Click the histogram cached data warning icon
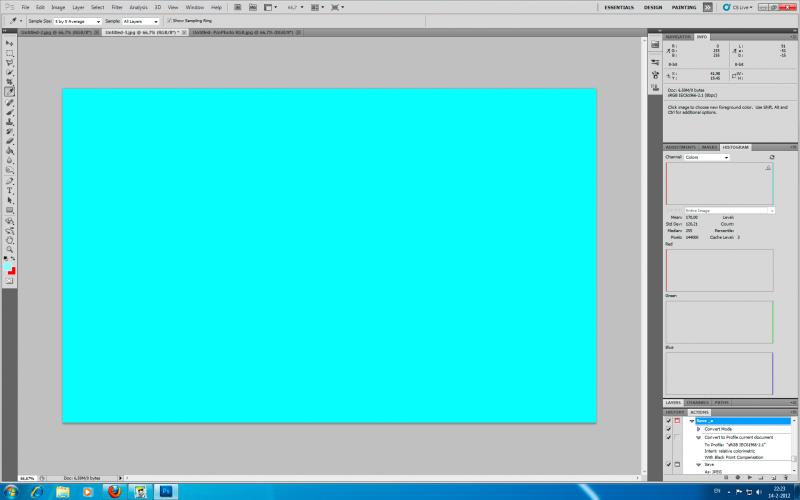The width and height of the screenshot is (800, 500). click(x=768, y=168)
